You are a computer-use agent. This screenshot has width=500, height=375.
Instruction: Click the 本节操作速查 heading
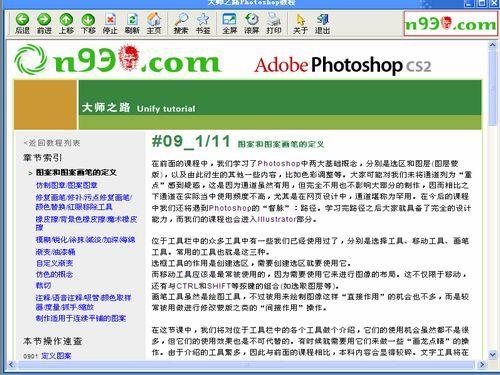53,341
